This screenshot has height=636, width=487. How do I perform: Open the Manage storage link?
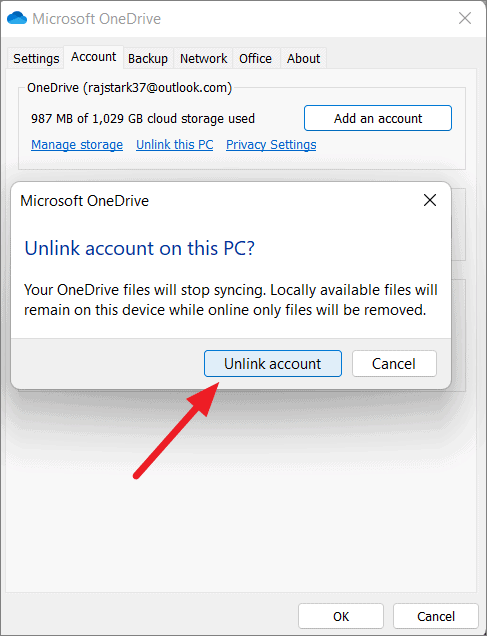[x=77, y=144]
